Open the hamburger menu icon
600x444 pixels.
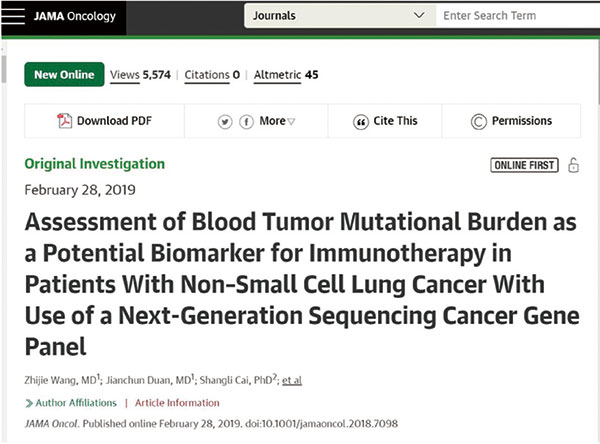[x=13, y=16]
